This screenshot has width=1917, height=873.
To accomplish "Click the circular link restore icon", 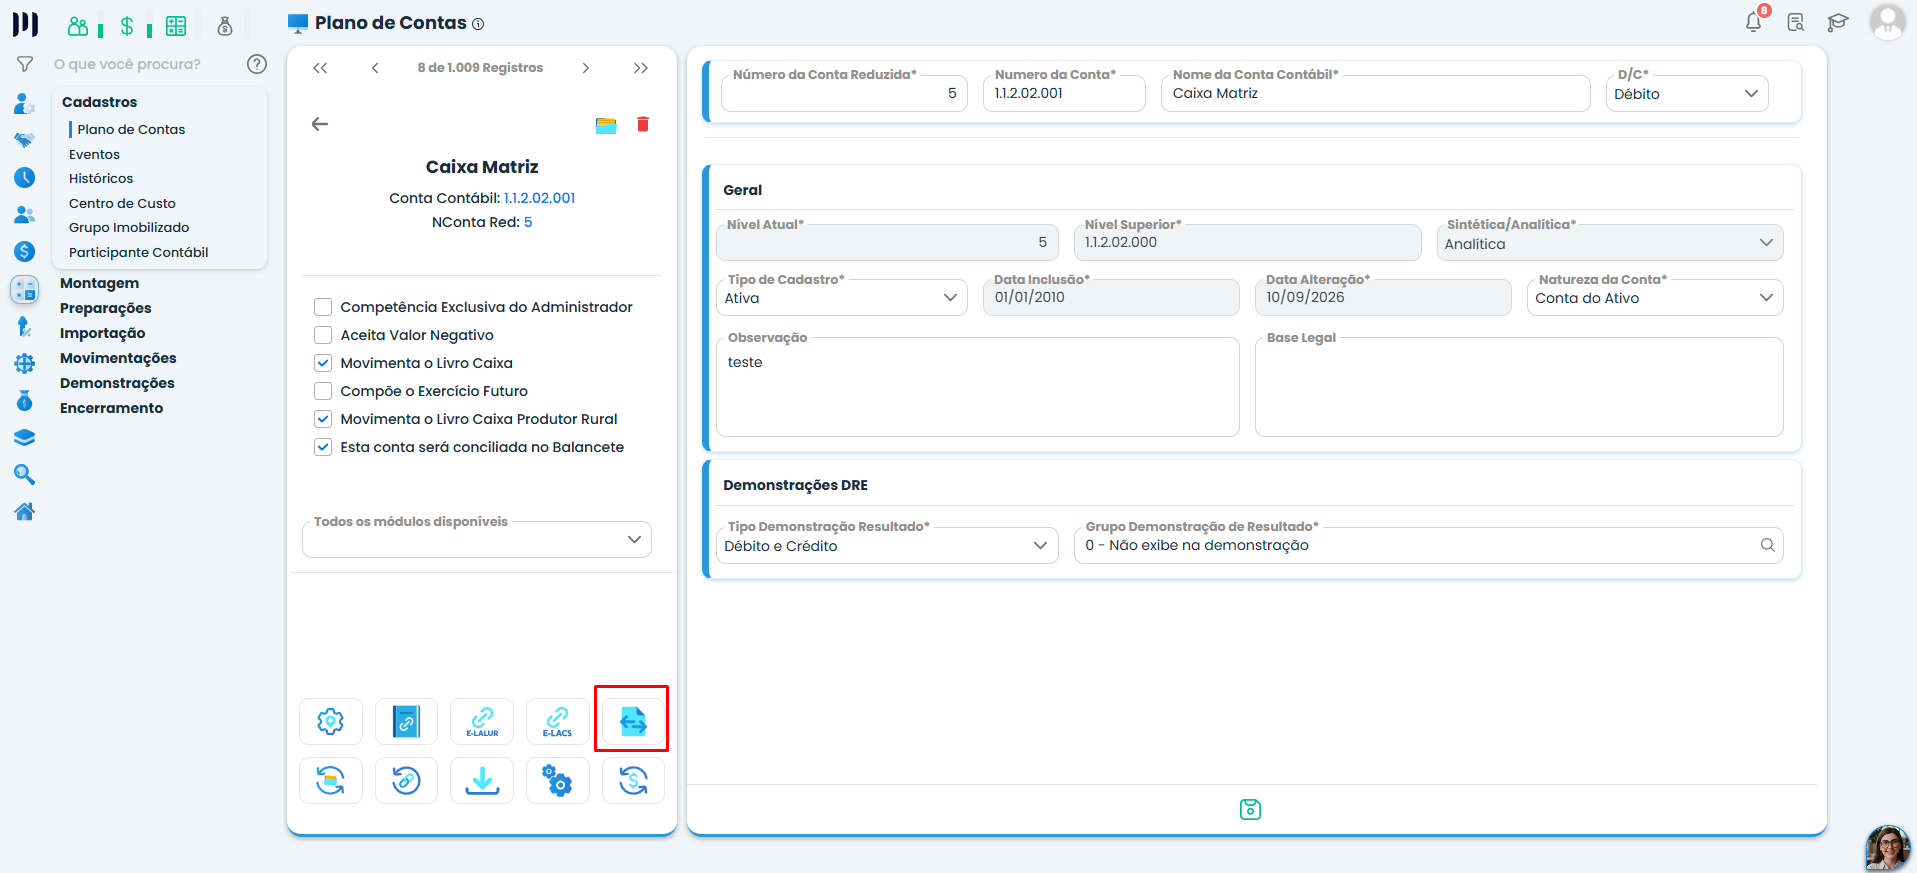I will coord(406,780).
